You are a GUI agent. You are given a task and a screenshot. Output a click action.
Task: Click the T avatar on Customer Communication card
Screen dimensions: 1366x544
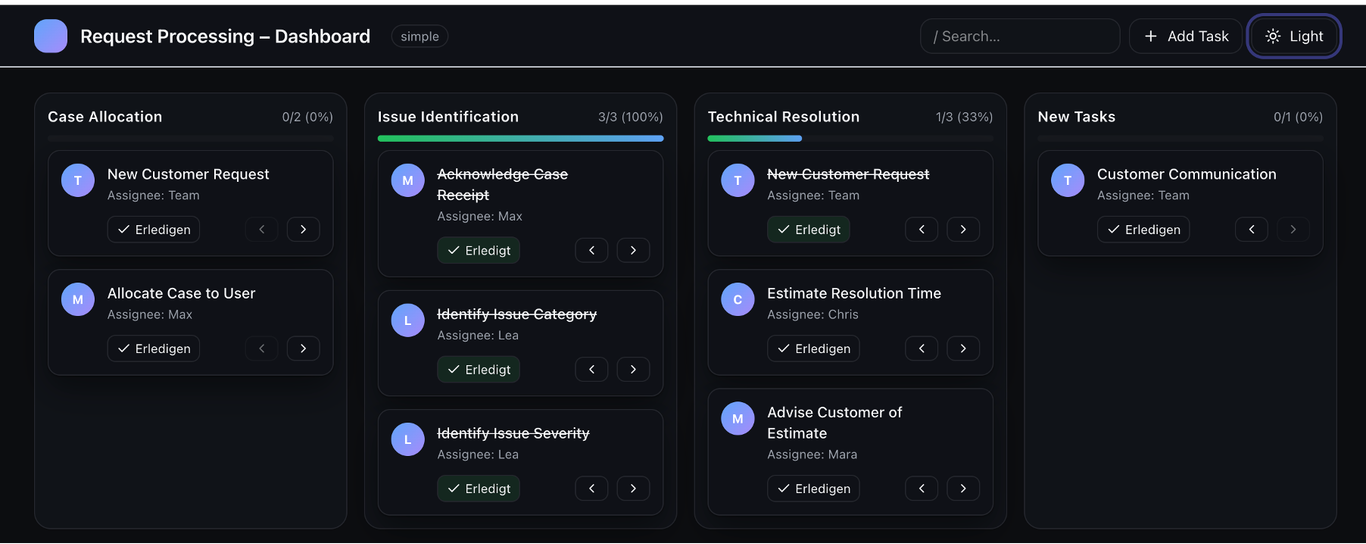point(1067,180)
